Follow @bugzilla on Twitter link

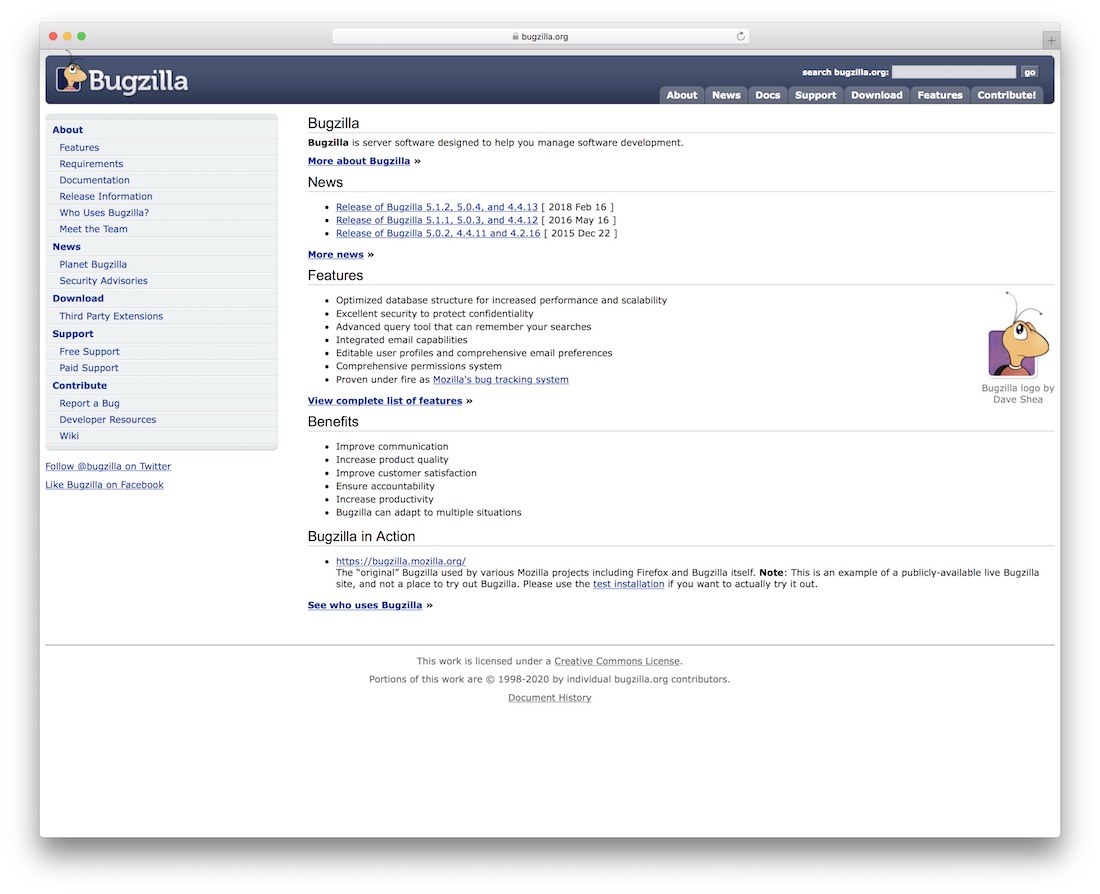(x=108, y=467)
